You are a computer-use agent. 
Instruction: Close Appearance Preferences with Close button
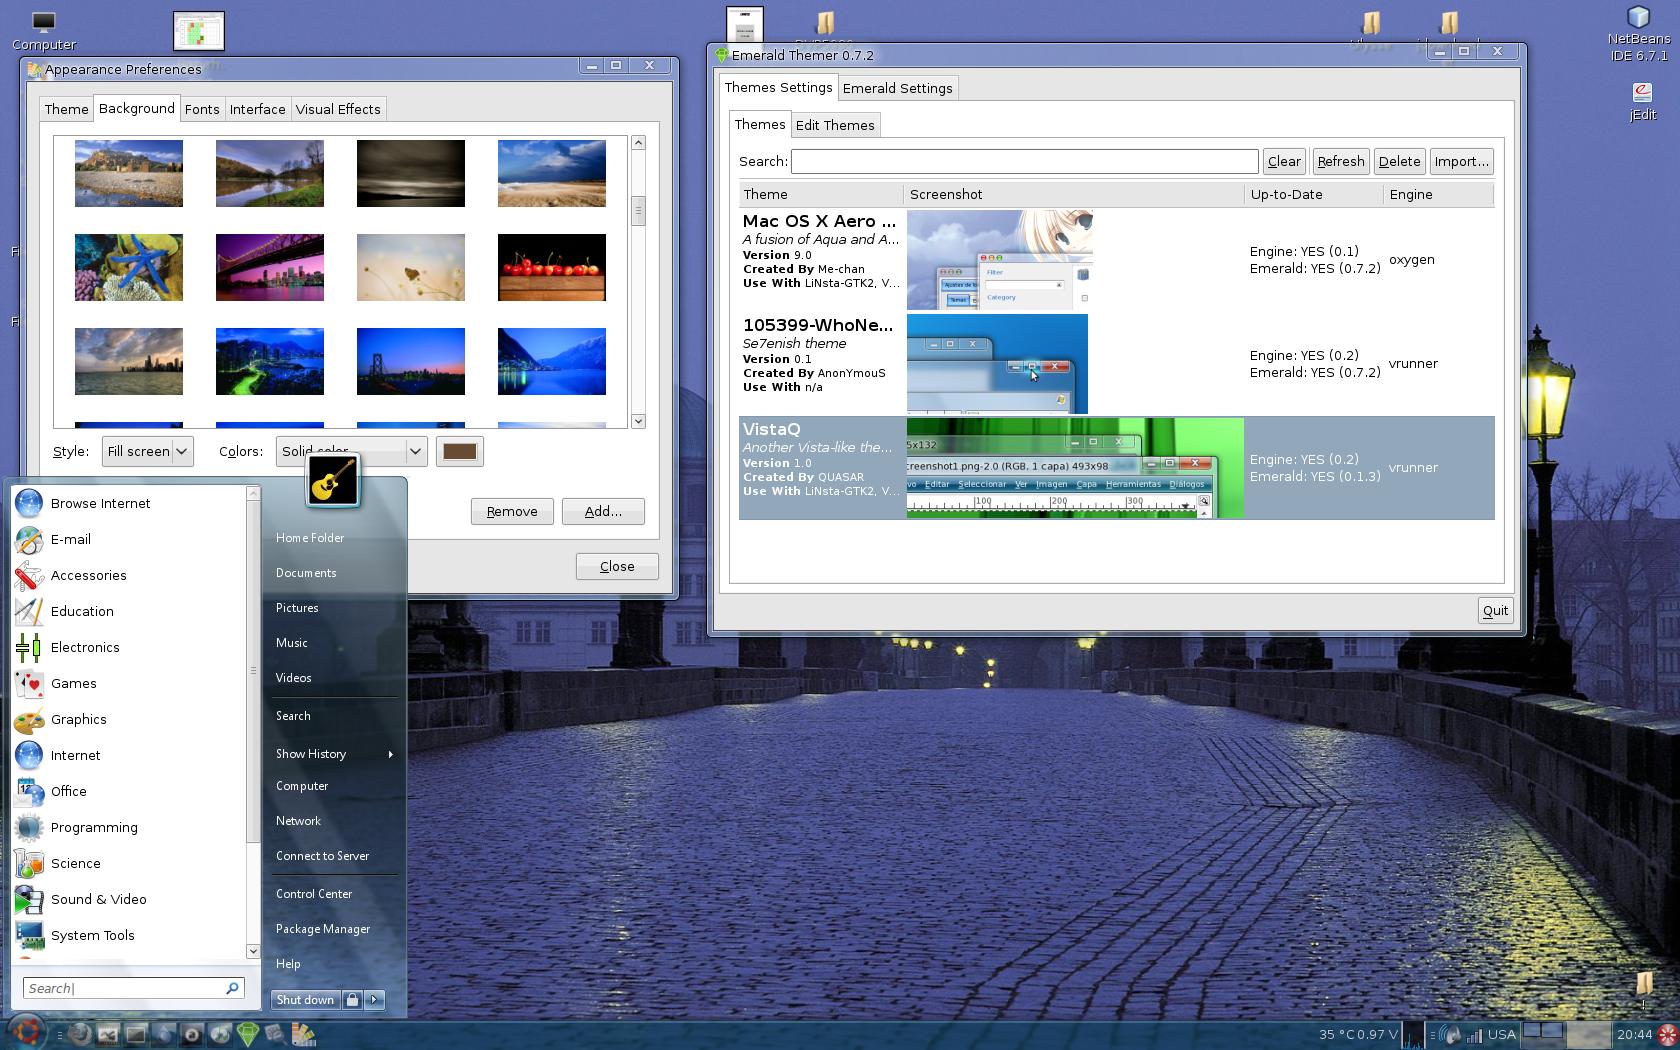point(617,566)
